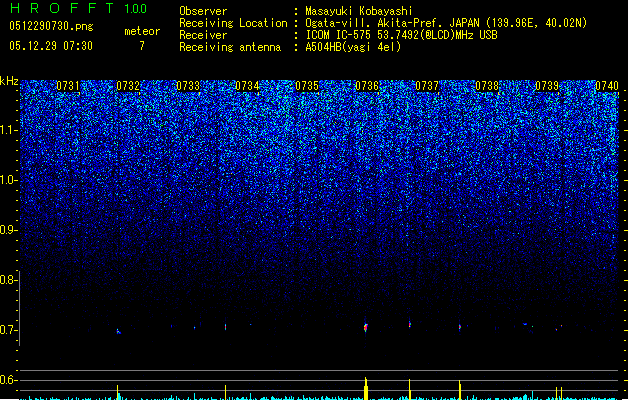Click the 0737 time marker
Viewport: 629px width, 400px height.
427,86
